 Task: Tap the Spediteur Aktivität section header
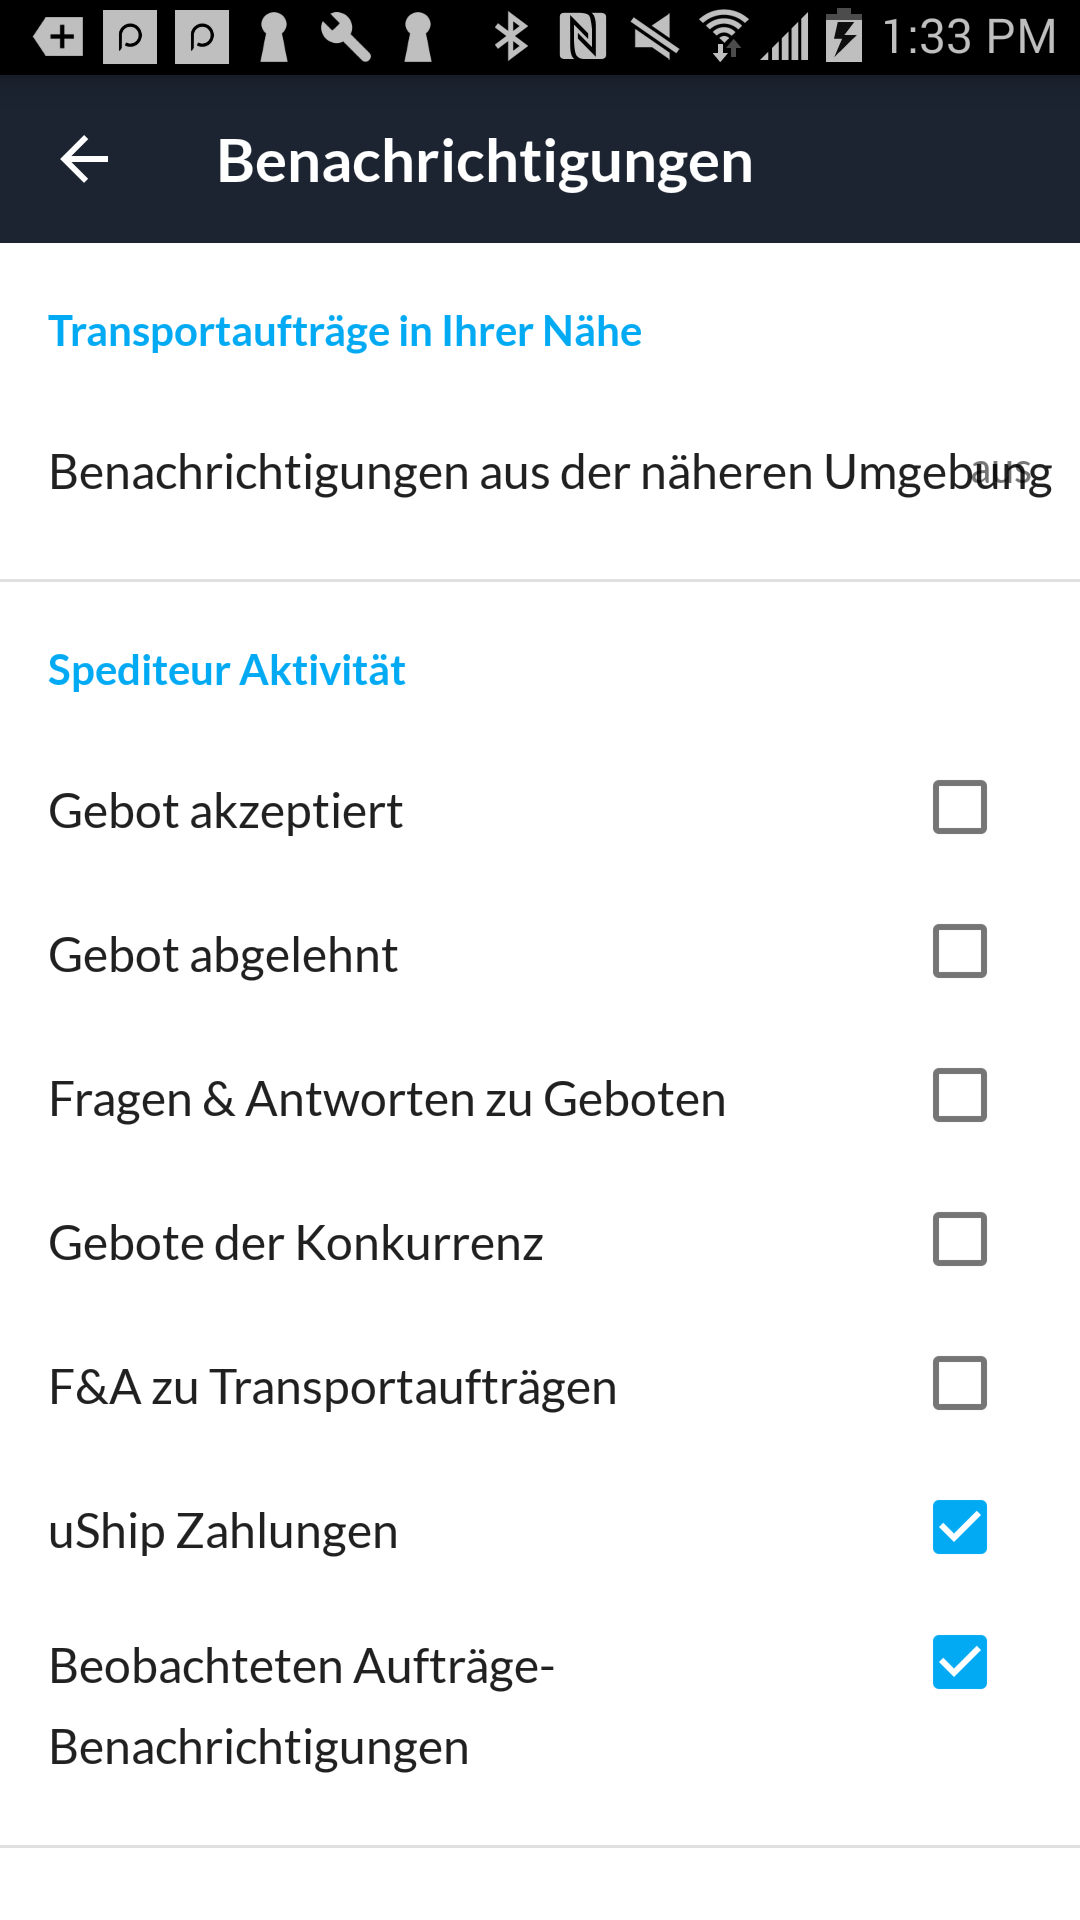(227, 670)
